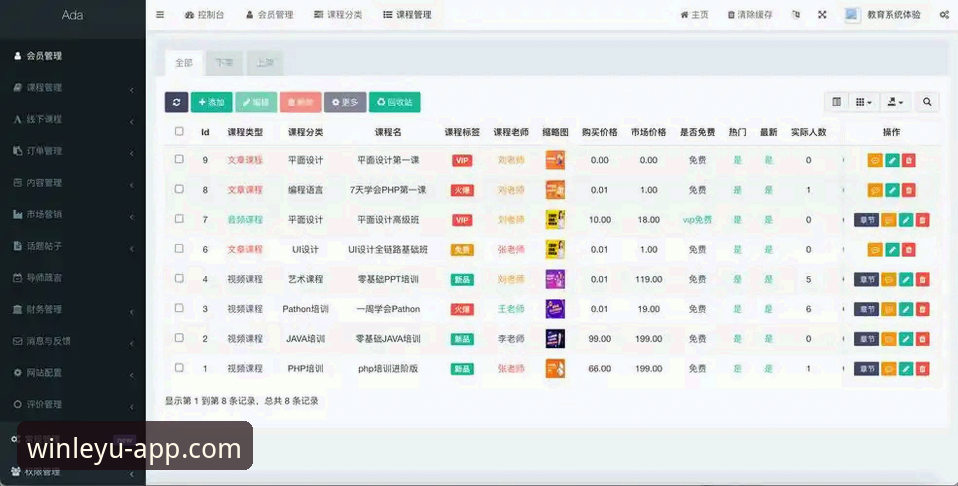Screen dimensions: 958x486
Task: Toggle the select-all checkbox in table header
Action: tap(179, 131)
